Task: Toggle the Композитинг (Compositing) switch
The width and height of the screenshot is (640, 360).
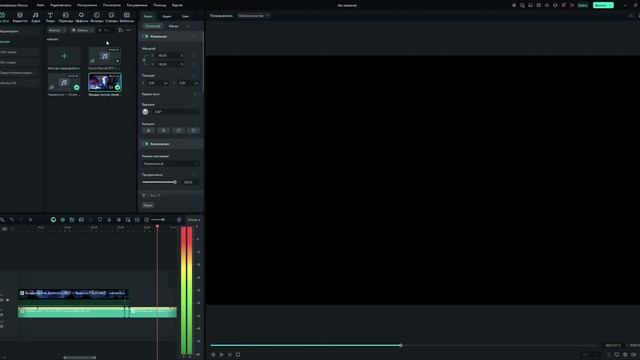Action: tap(145, 144)
